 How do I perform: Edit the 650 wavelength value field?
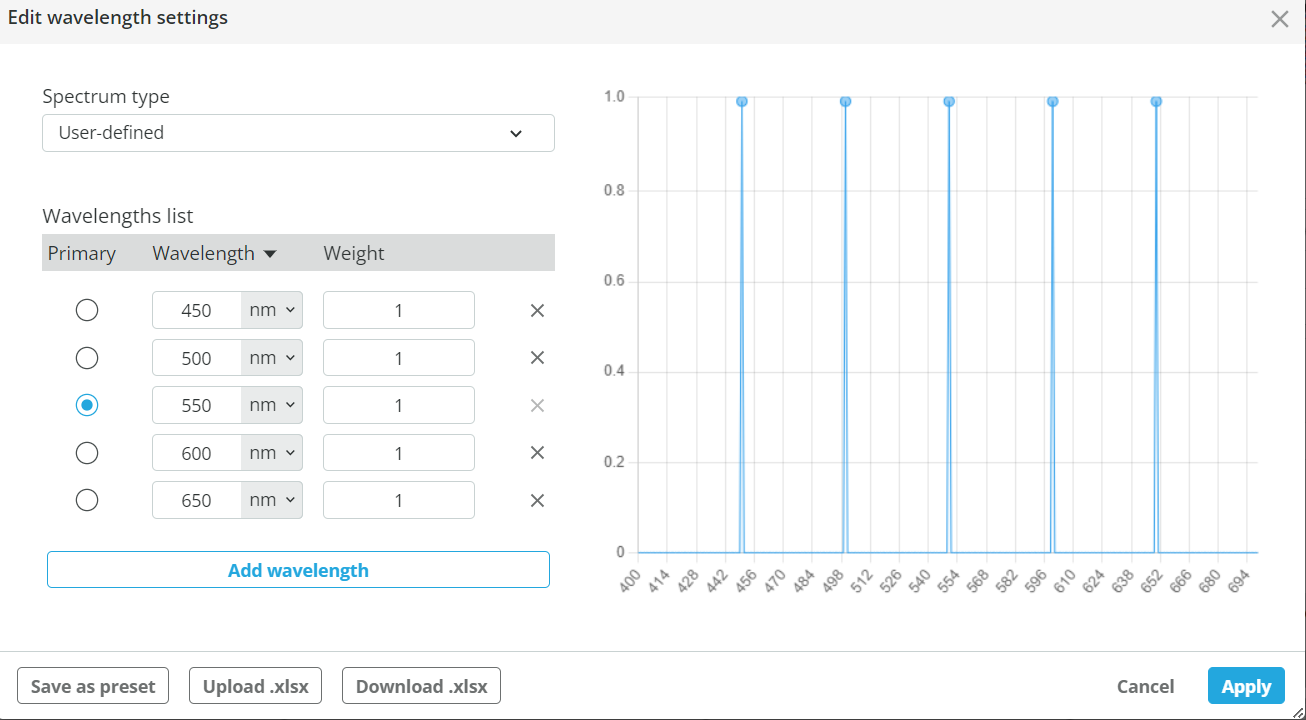click(197, 500)
